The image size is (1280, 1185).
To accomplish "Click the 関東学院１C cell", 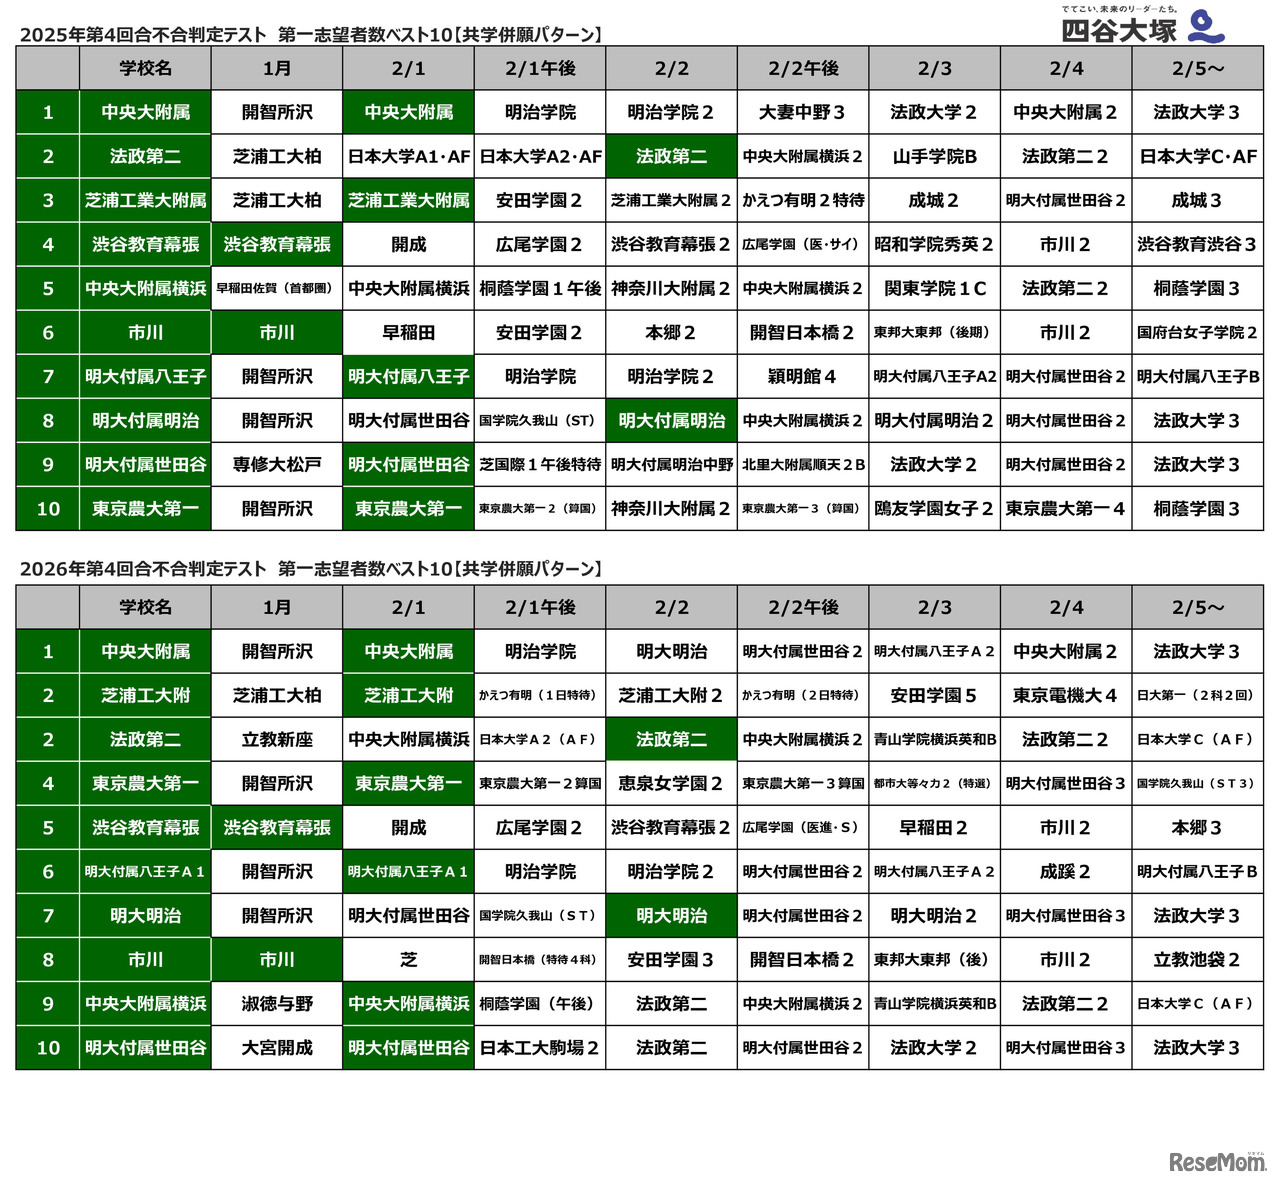I will pyautogui.click(x=935, y=288).
